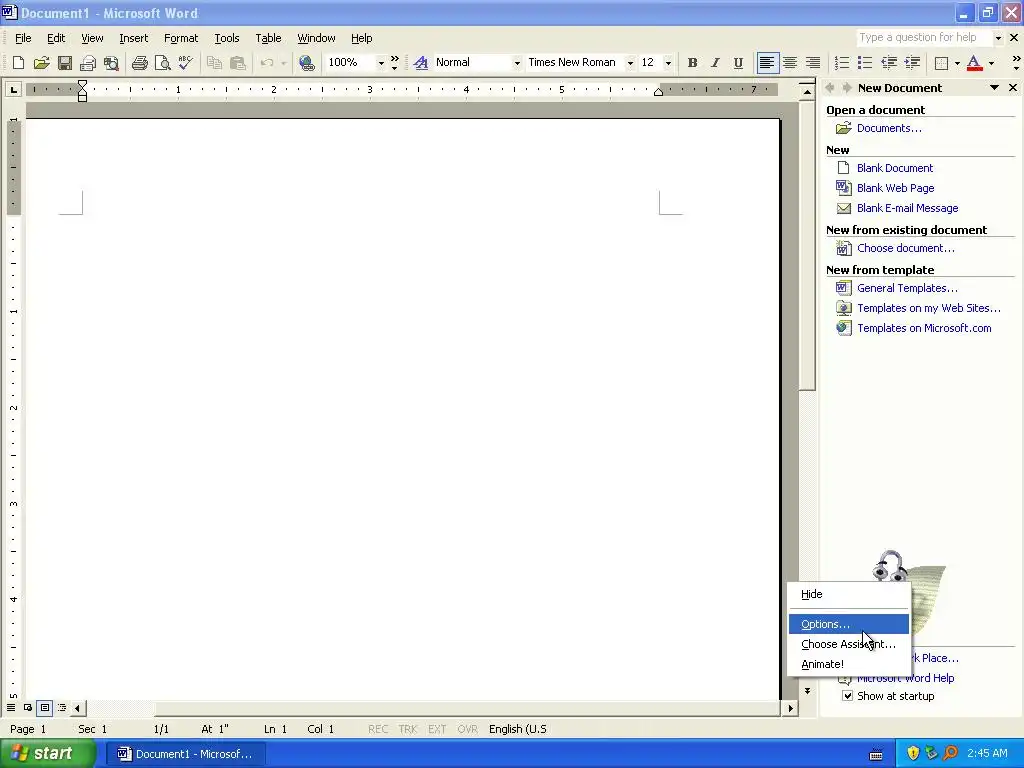Switch to Print Layout View button

(x=44, y=707)
